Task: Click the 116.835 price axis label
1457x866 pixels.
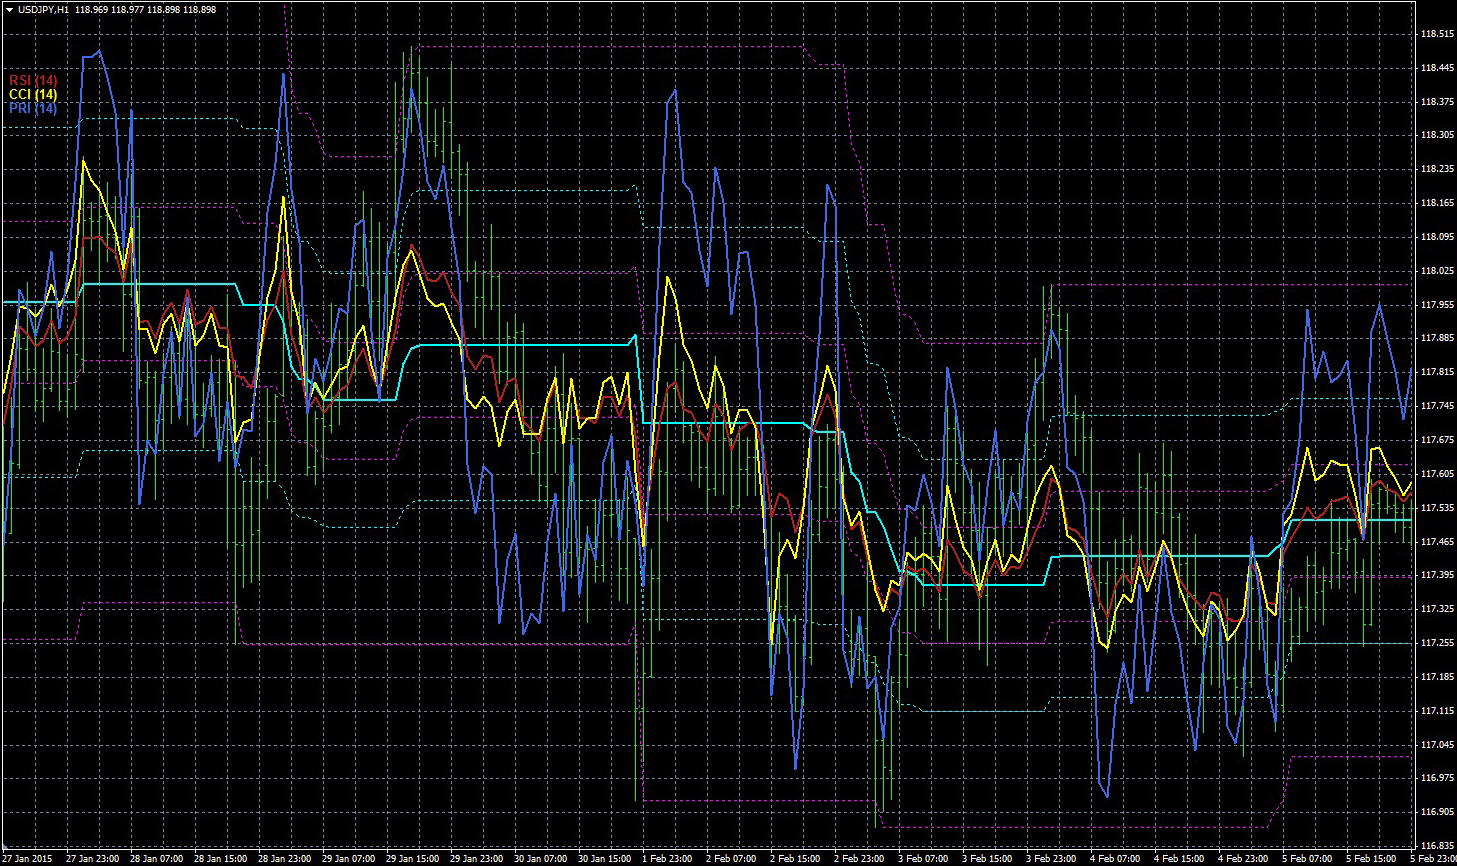Action: pos(1436,846)
